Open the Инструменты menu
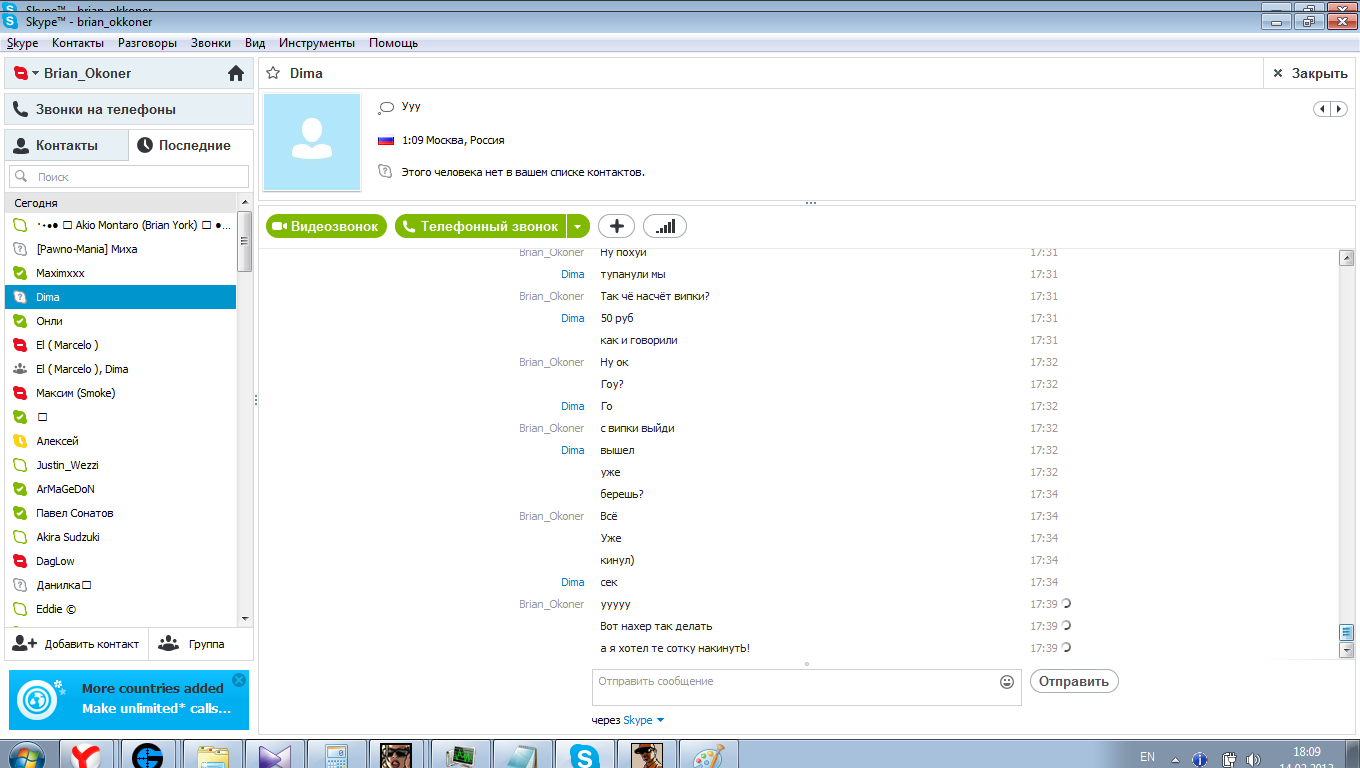This screenshot has width=1360, height=768. 317,43
